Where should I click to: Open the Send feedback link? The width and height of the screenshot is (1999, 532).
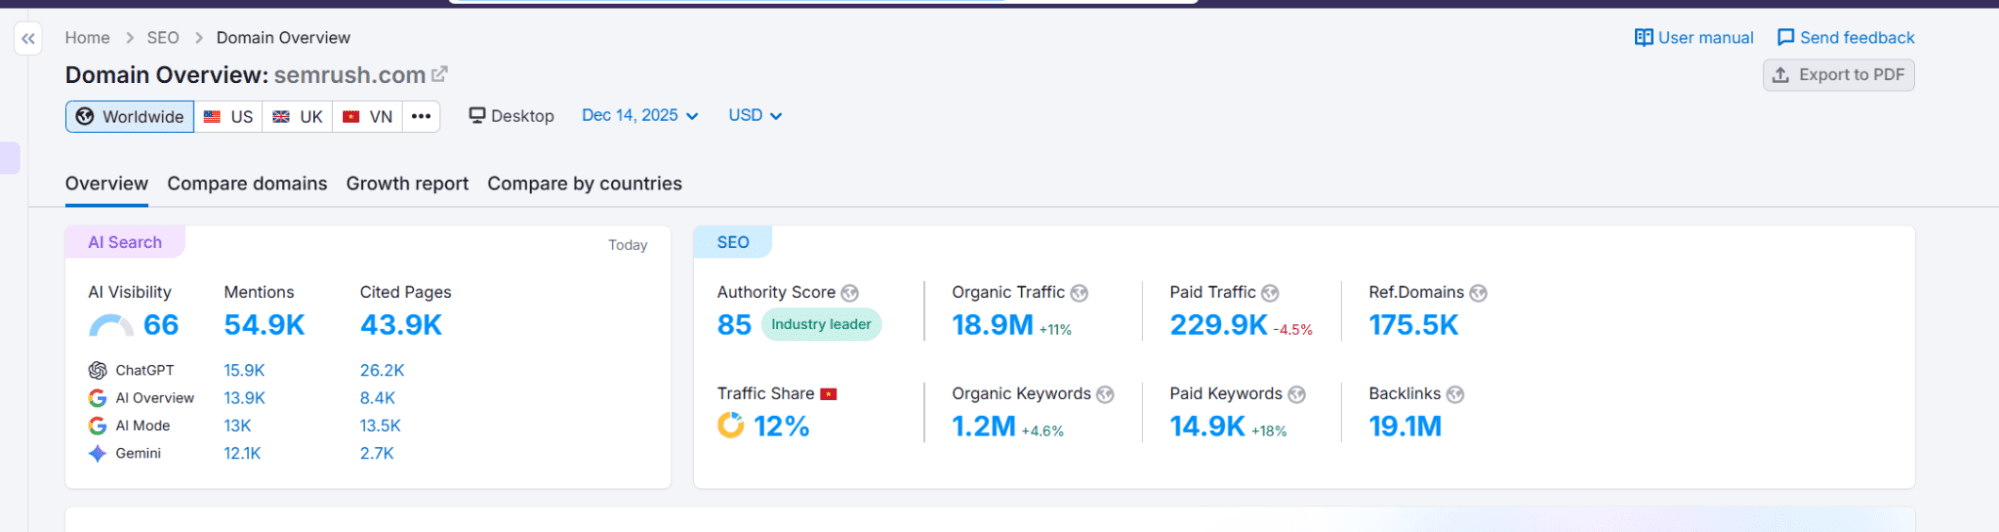coord(1846,38)
